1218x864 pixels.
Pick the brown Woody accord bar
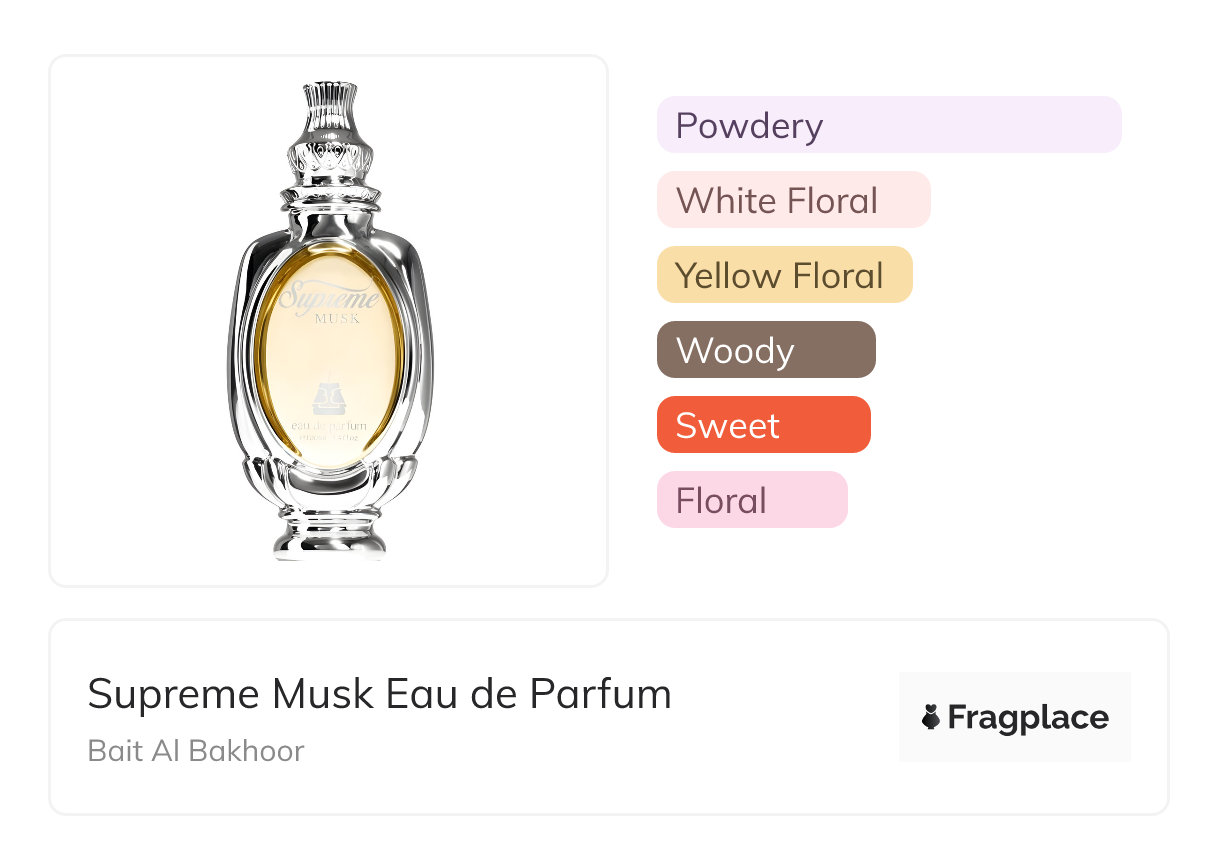click(x=765, y=350)
